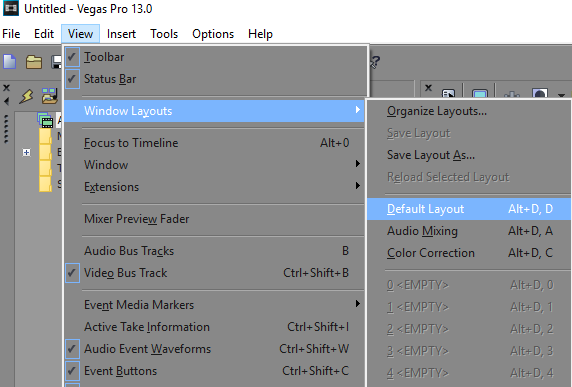This screenshot has width=572, height=387.
Task: Open the File menu
Action: point(11,34)
